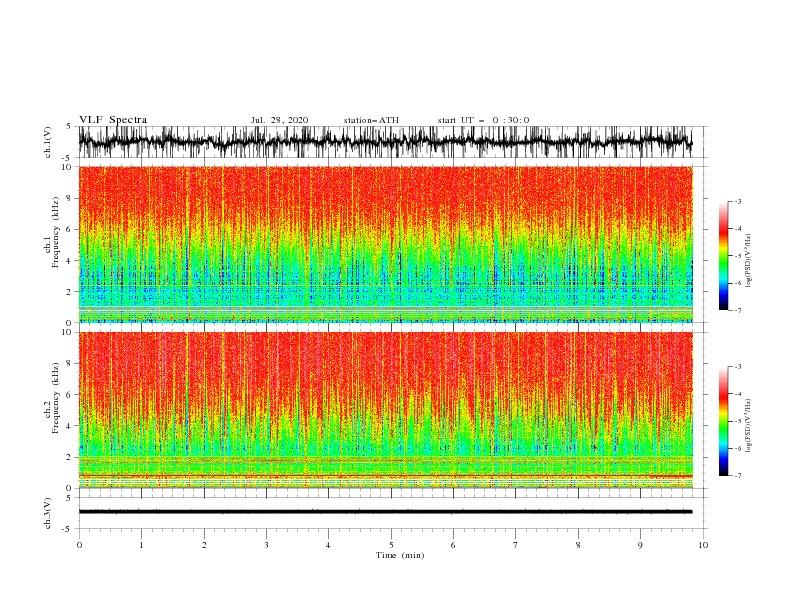Click the "station=ATH" label
The height and width of the screenshot is (612, 792).
tap(371, 120)
